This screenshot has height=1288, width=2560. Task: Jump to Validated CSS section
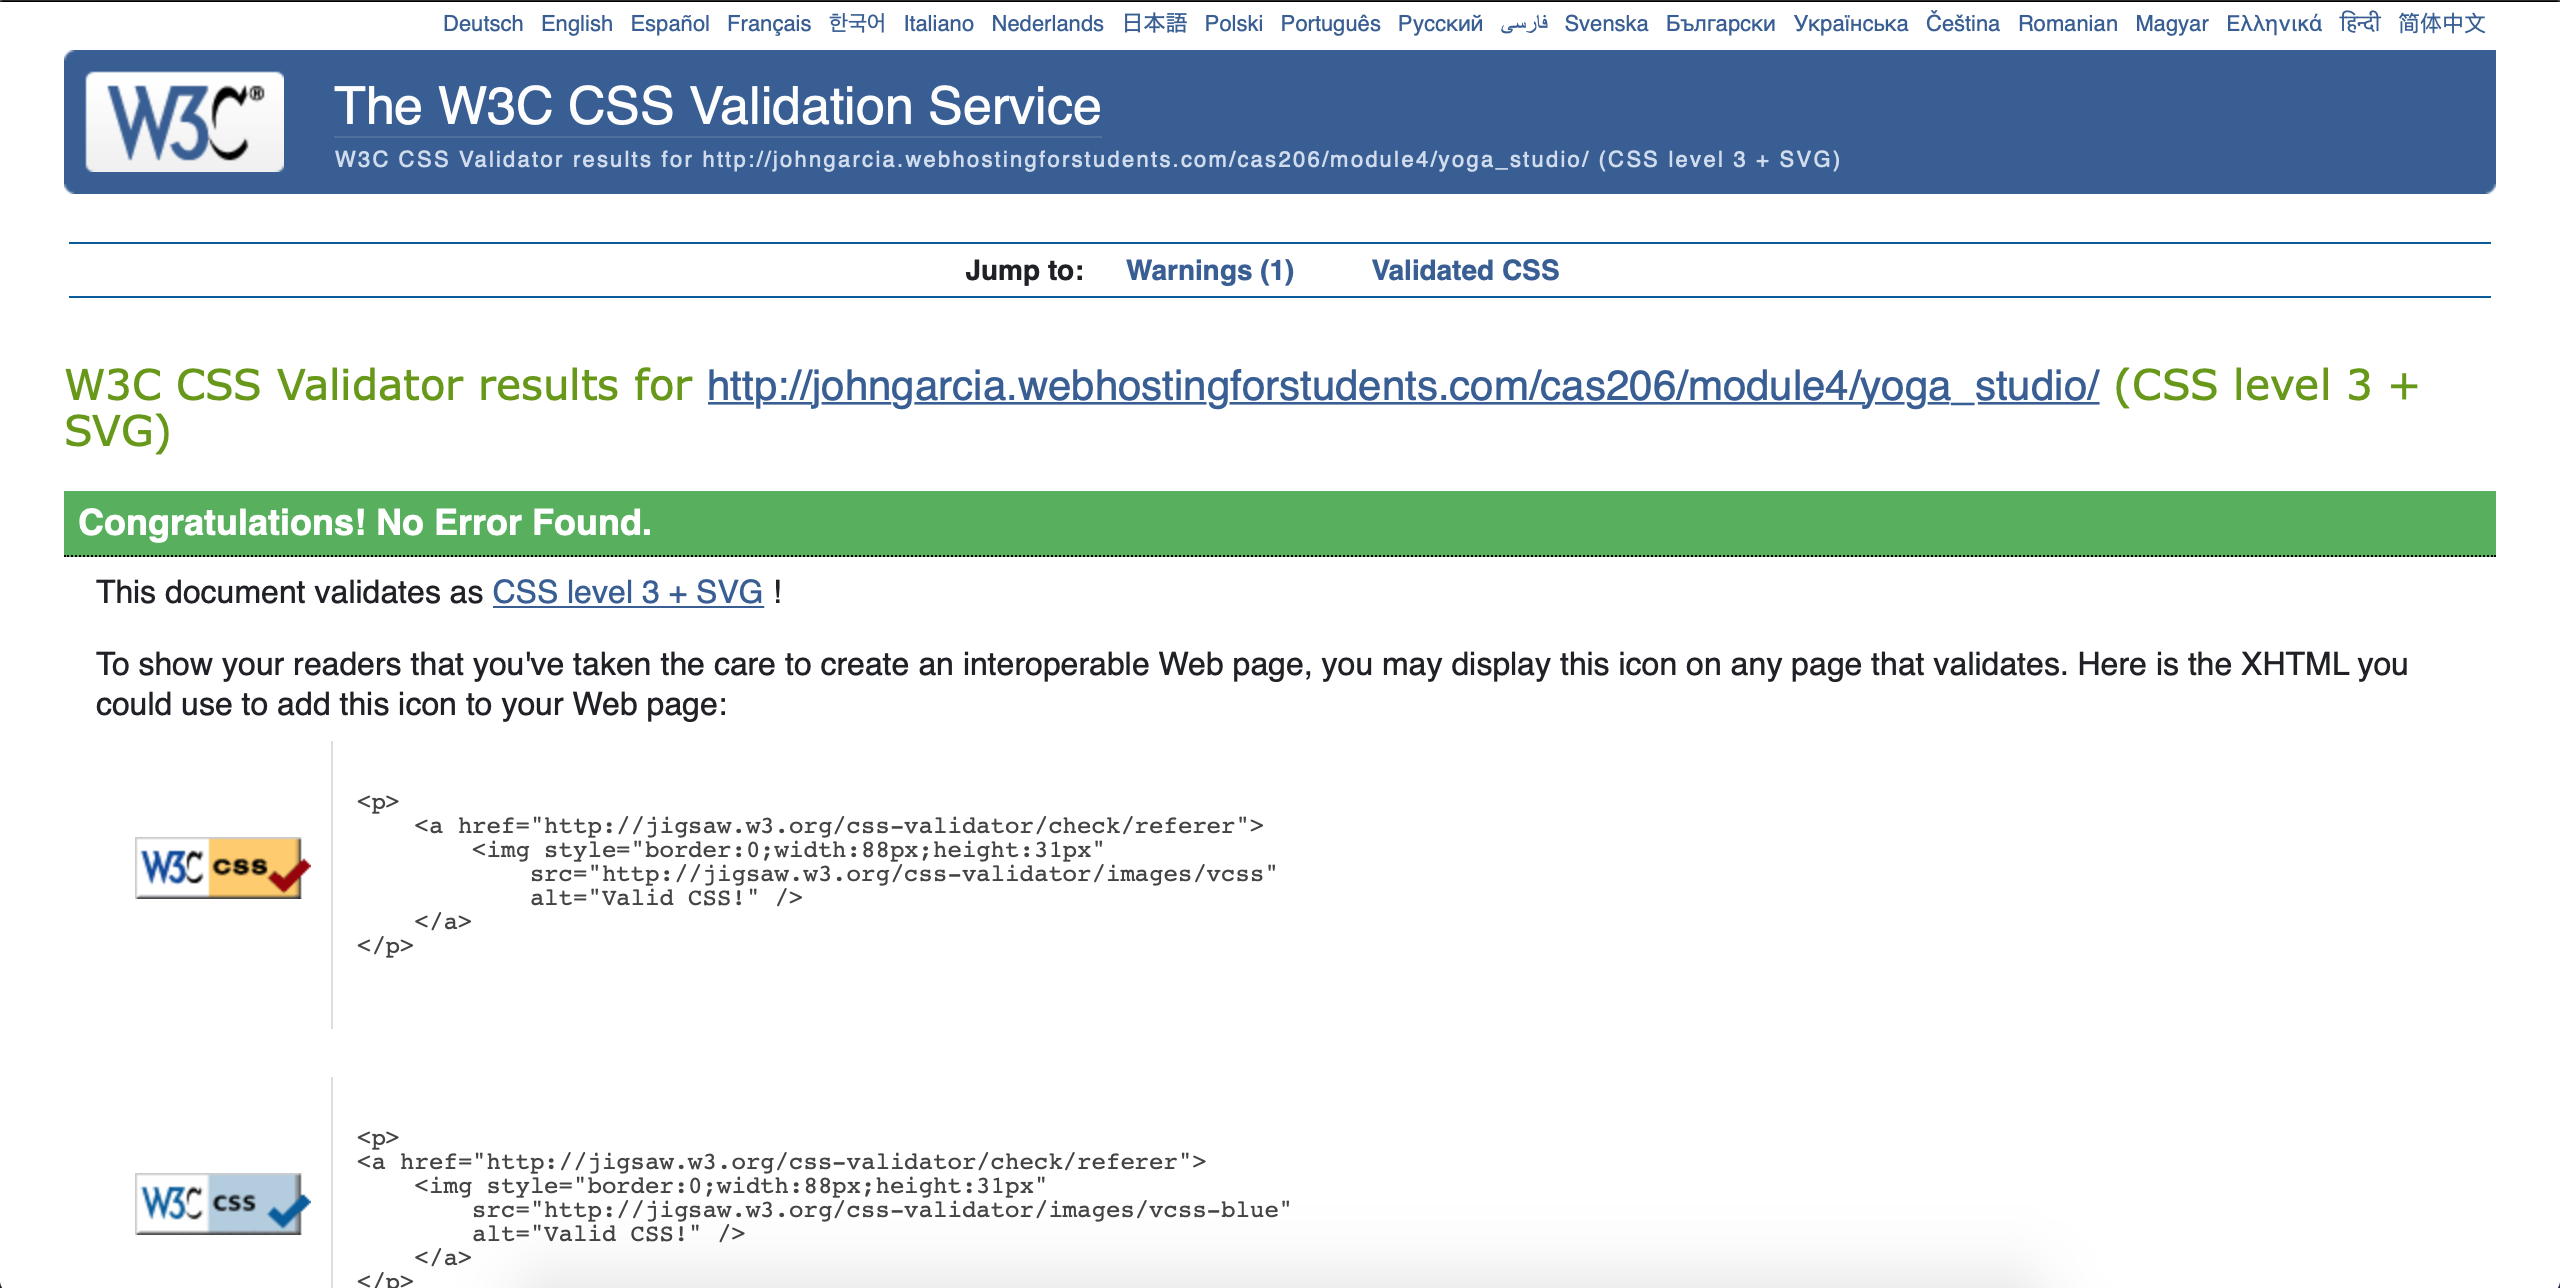1464,270
